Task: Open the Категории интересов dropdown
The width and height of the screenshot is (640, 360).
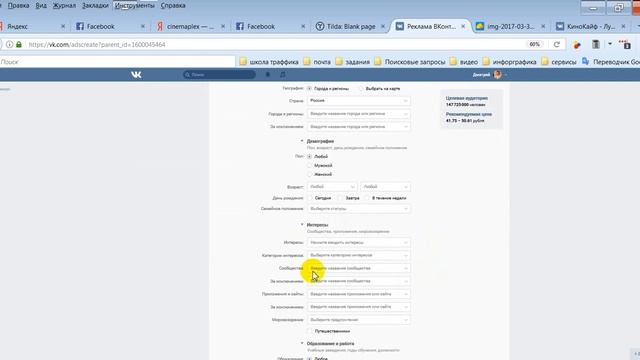Action: (359, 255)
